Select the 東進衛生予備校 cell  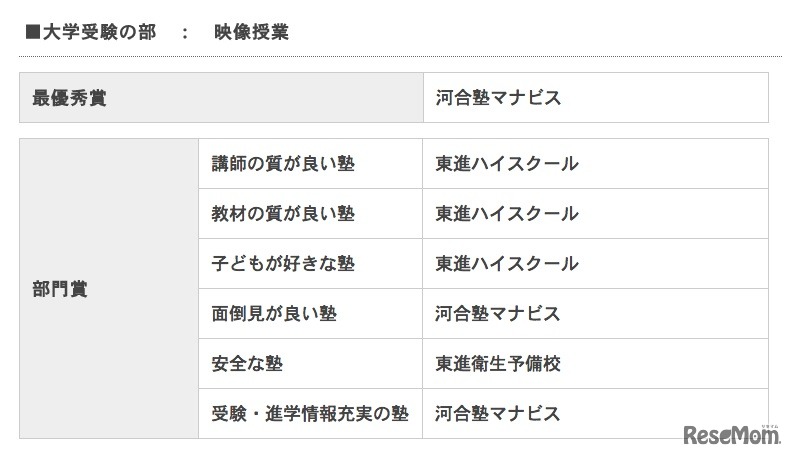(x=498, y=364)
